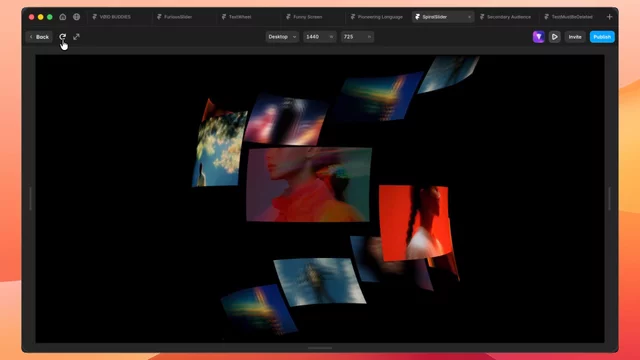This screenshot has width=640, height=360.
Task: Grab the bottom preview resize handle
Action: point(320,348)
